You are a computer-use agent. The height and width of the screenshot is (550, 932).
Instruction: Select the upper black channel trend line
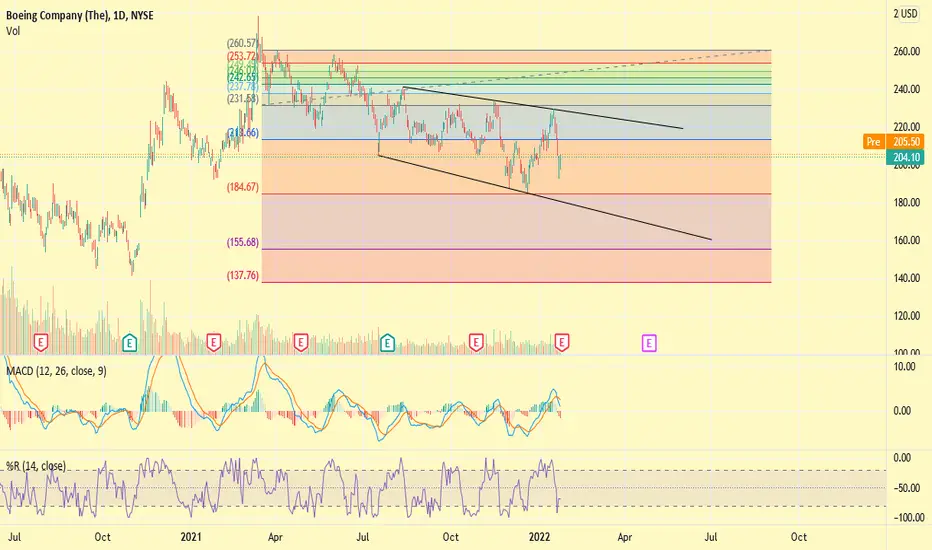click(543, 108)
